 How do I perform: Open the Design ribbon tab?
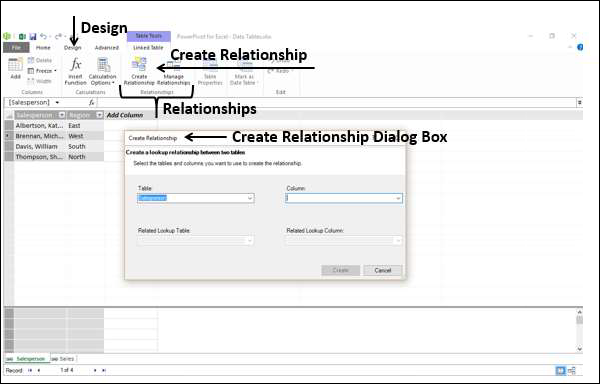[73, 47]
